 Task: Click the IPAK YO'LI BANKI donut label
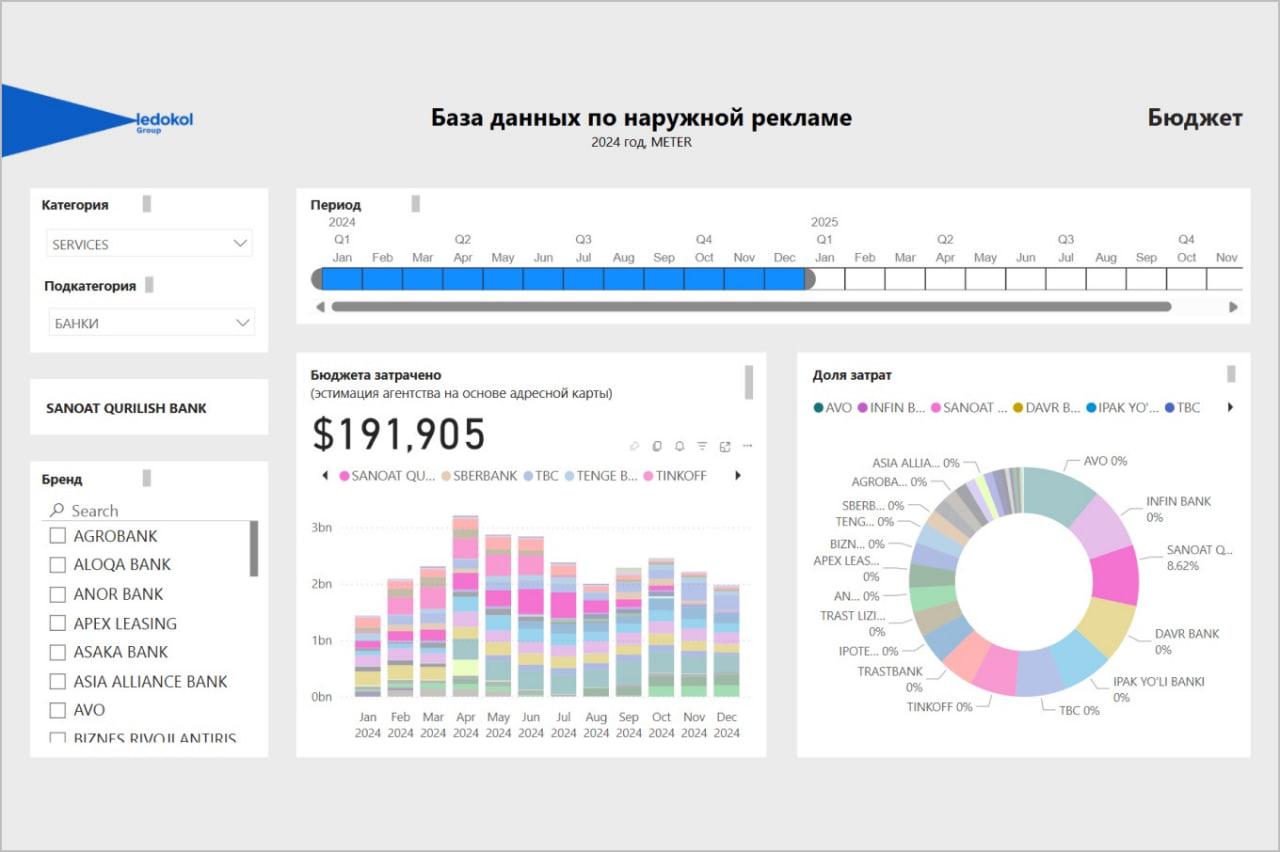[x=1159, y=689]
